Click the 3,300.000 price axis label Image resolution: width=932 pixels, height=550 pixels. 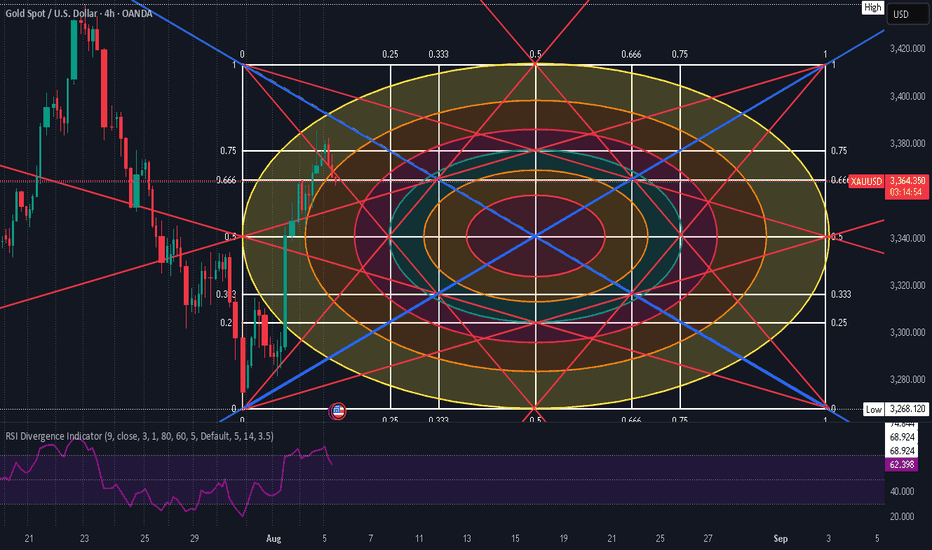coord(907,332)
